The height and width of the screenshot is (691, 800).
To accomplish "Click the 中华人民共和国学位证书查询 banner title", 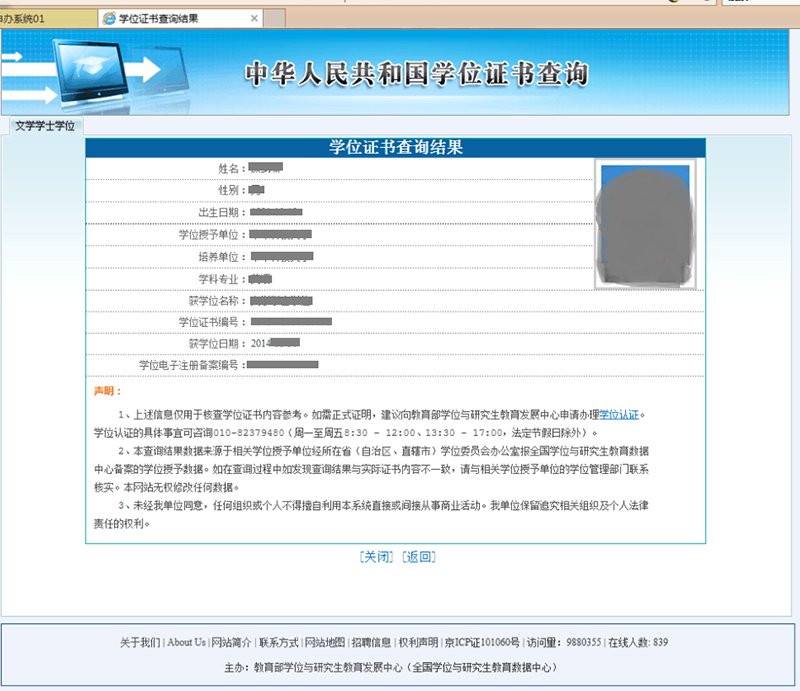I will click(x=416, y=75).
